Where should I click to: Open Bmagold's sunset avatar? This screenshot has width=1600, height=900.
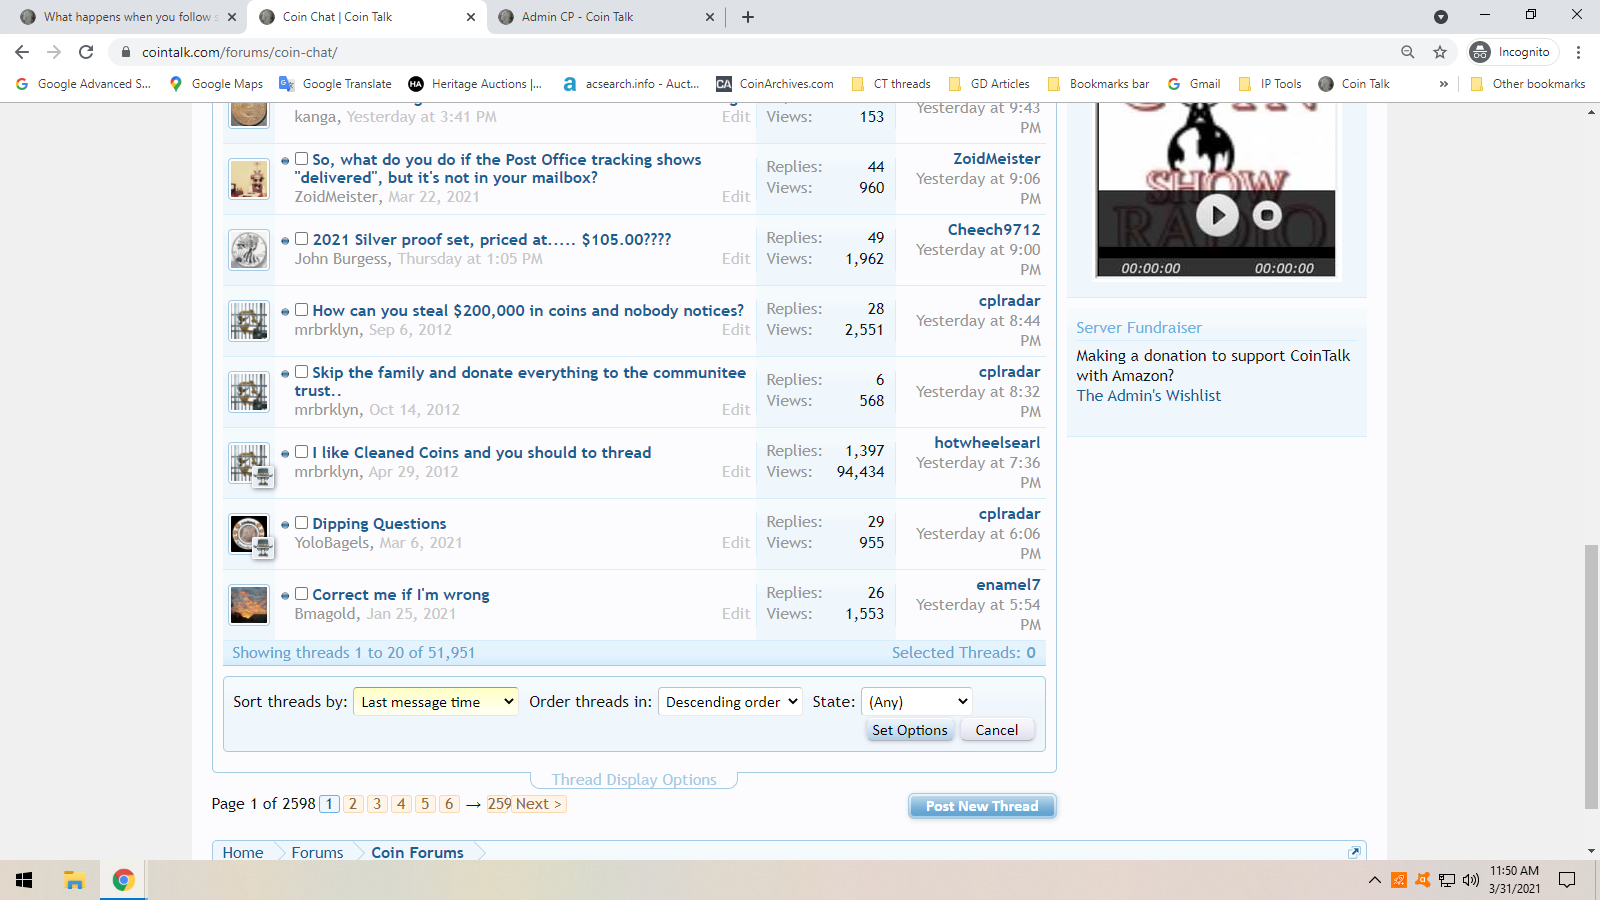pos(249,605)
